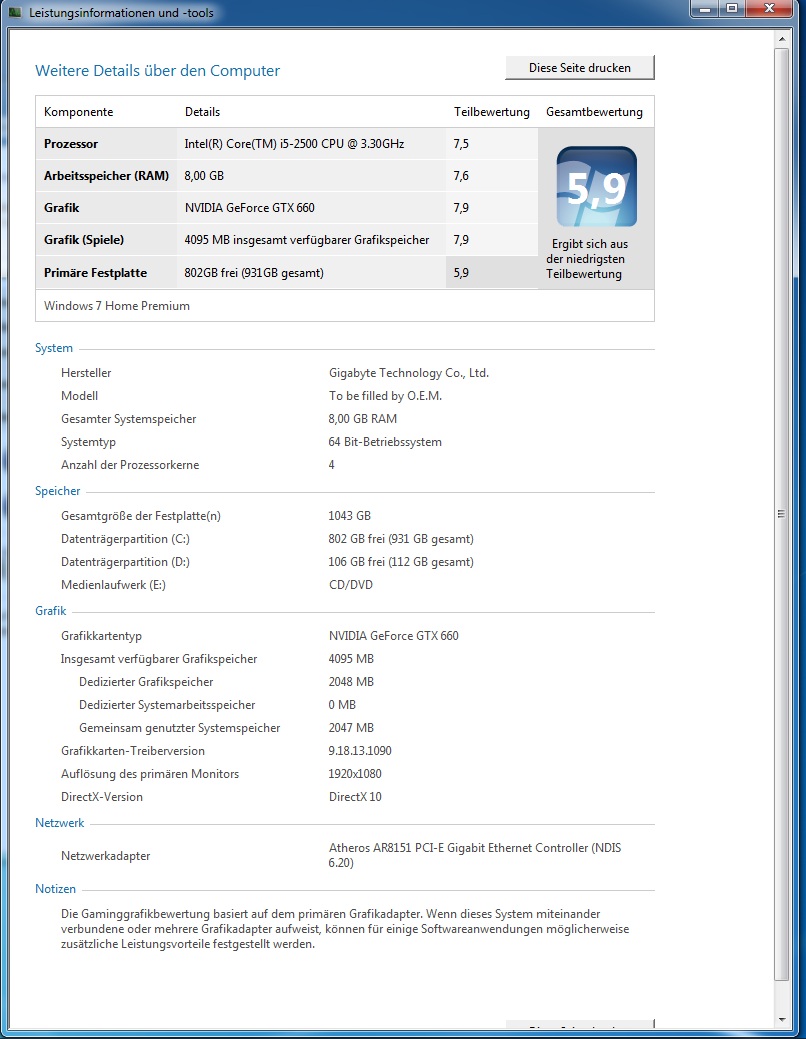Click the Details column header
Viewport: 806px width, 1039px height.
coord(202,112)
